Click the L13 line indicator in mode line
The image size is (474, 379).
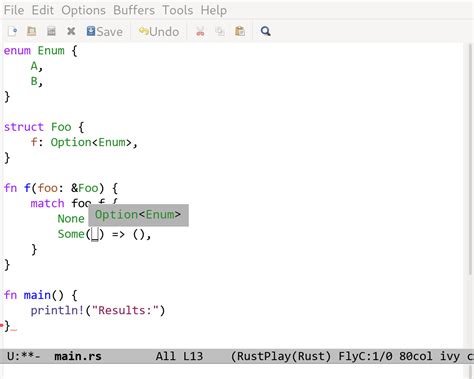point(193,356)
